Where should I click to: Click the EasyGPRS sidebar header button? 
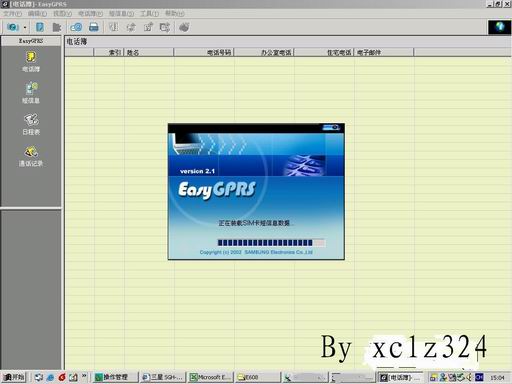coord(31,41)
